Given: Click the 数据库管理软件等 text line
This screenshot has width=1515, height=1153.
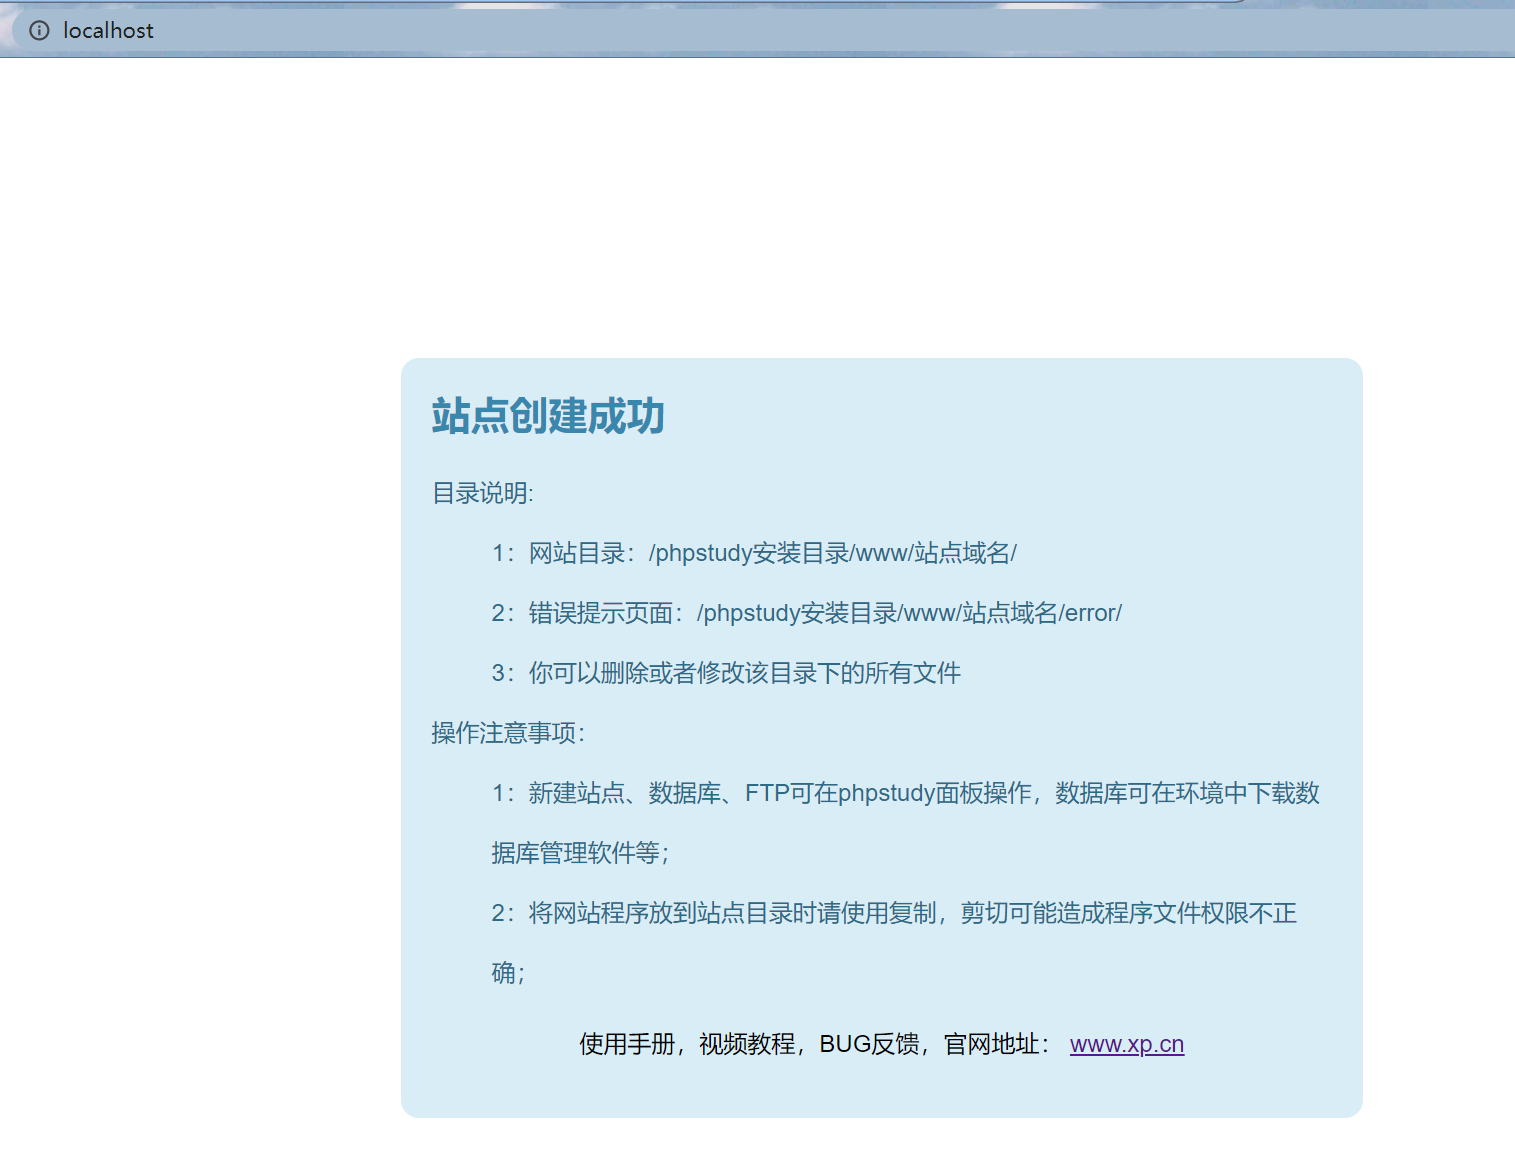Looking at the screenshot, I should [582, 853].
